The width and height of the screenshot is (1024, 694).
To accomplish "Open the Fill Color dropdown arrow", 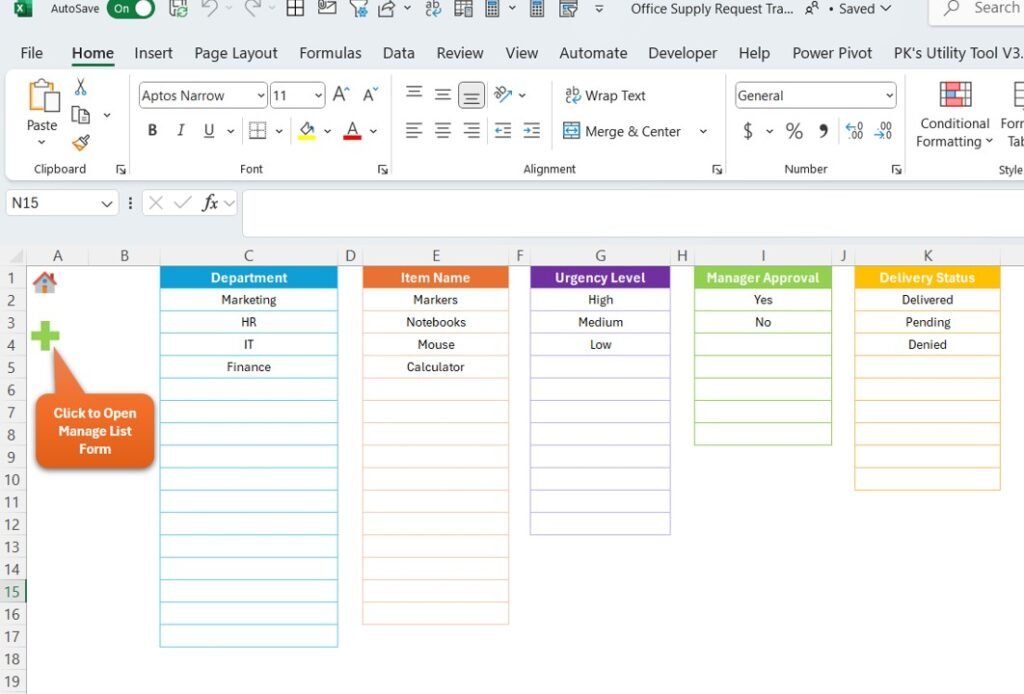I will pos(325,131).
